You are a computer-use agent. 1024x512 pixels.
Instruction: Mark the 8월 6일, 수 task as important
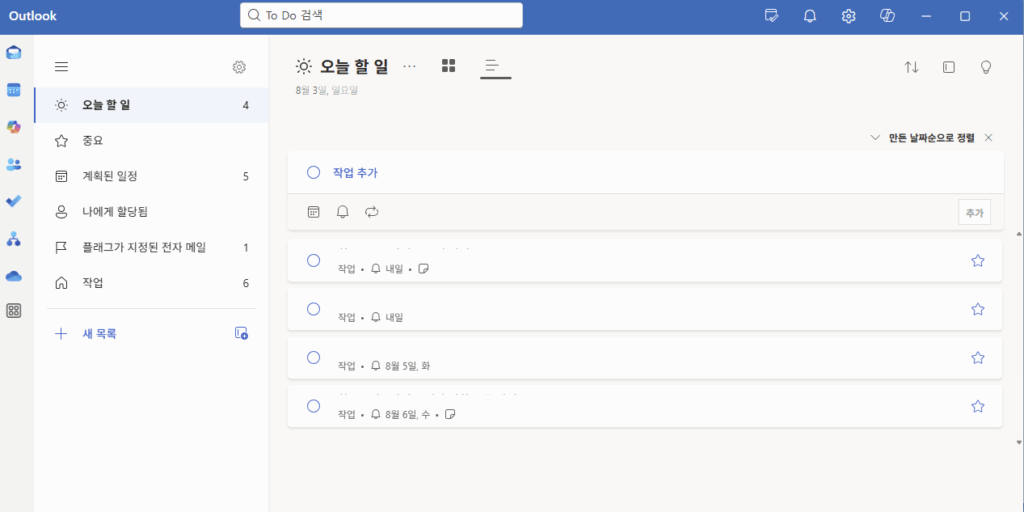click(x=978, y=406)
